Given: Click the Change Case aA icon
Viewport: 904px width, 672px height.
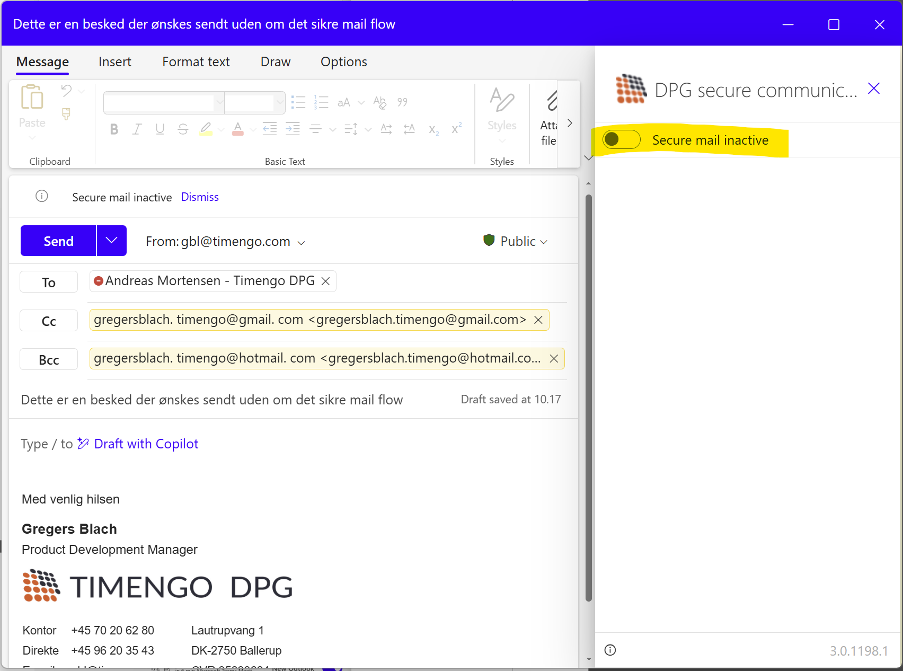Looking at the screenshot, I should (x=344, y=103).
